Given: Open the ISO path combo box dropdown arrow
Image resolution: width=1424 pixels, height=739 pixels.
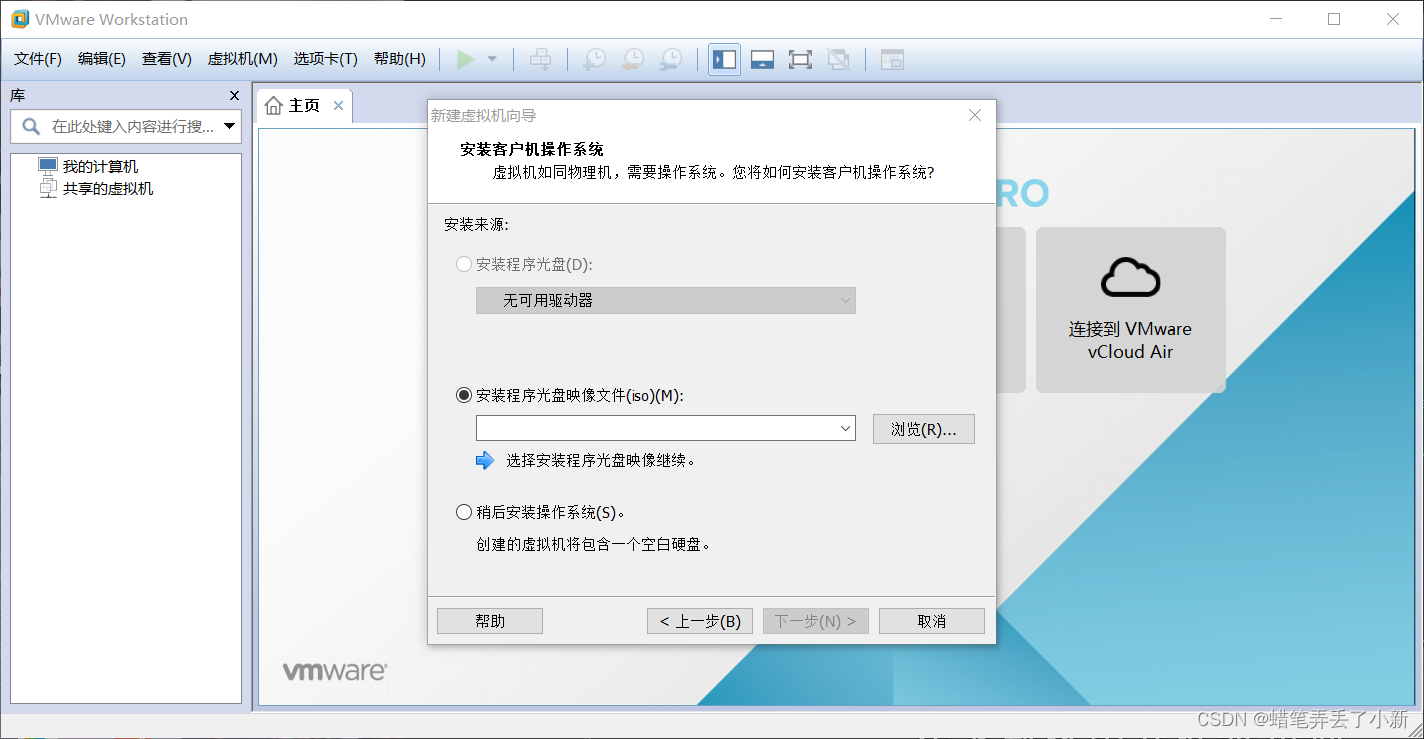Looking at the screenshot, I should [x=847, y=429].
